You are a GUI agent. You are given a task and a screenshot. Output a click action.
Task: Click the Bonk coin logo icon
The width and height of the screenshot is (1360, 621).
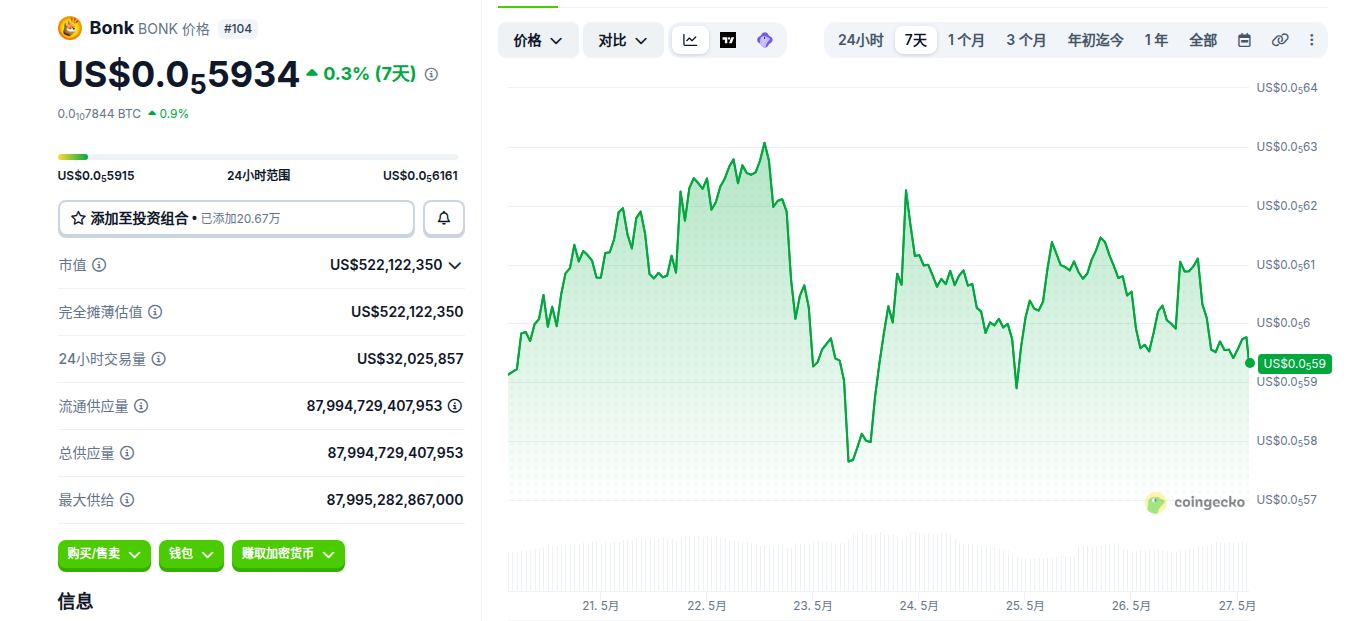point(70,28)
